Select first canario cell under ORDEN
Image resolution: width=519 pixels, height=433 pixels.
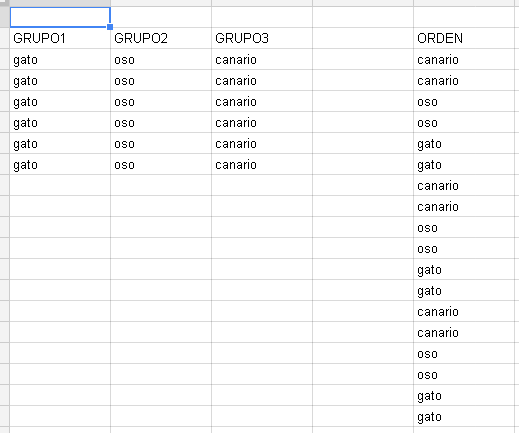(464, 59)
